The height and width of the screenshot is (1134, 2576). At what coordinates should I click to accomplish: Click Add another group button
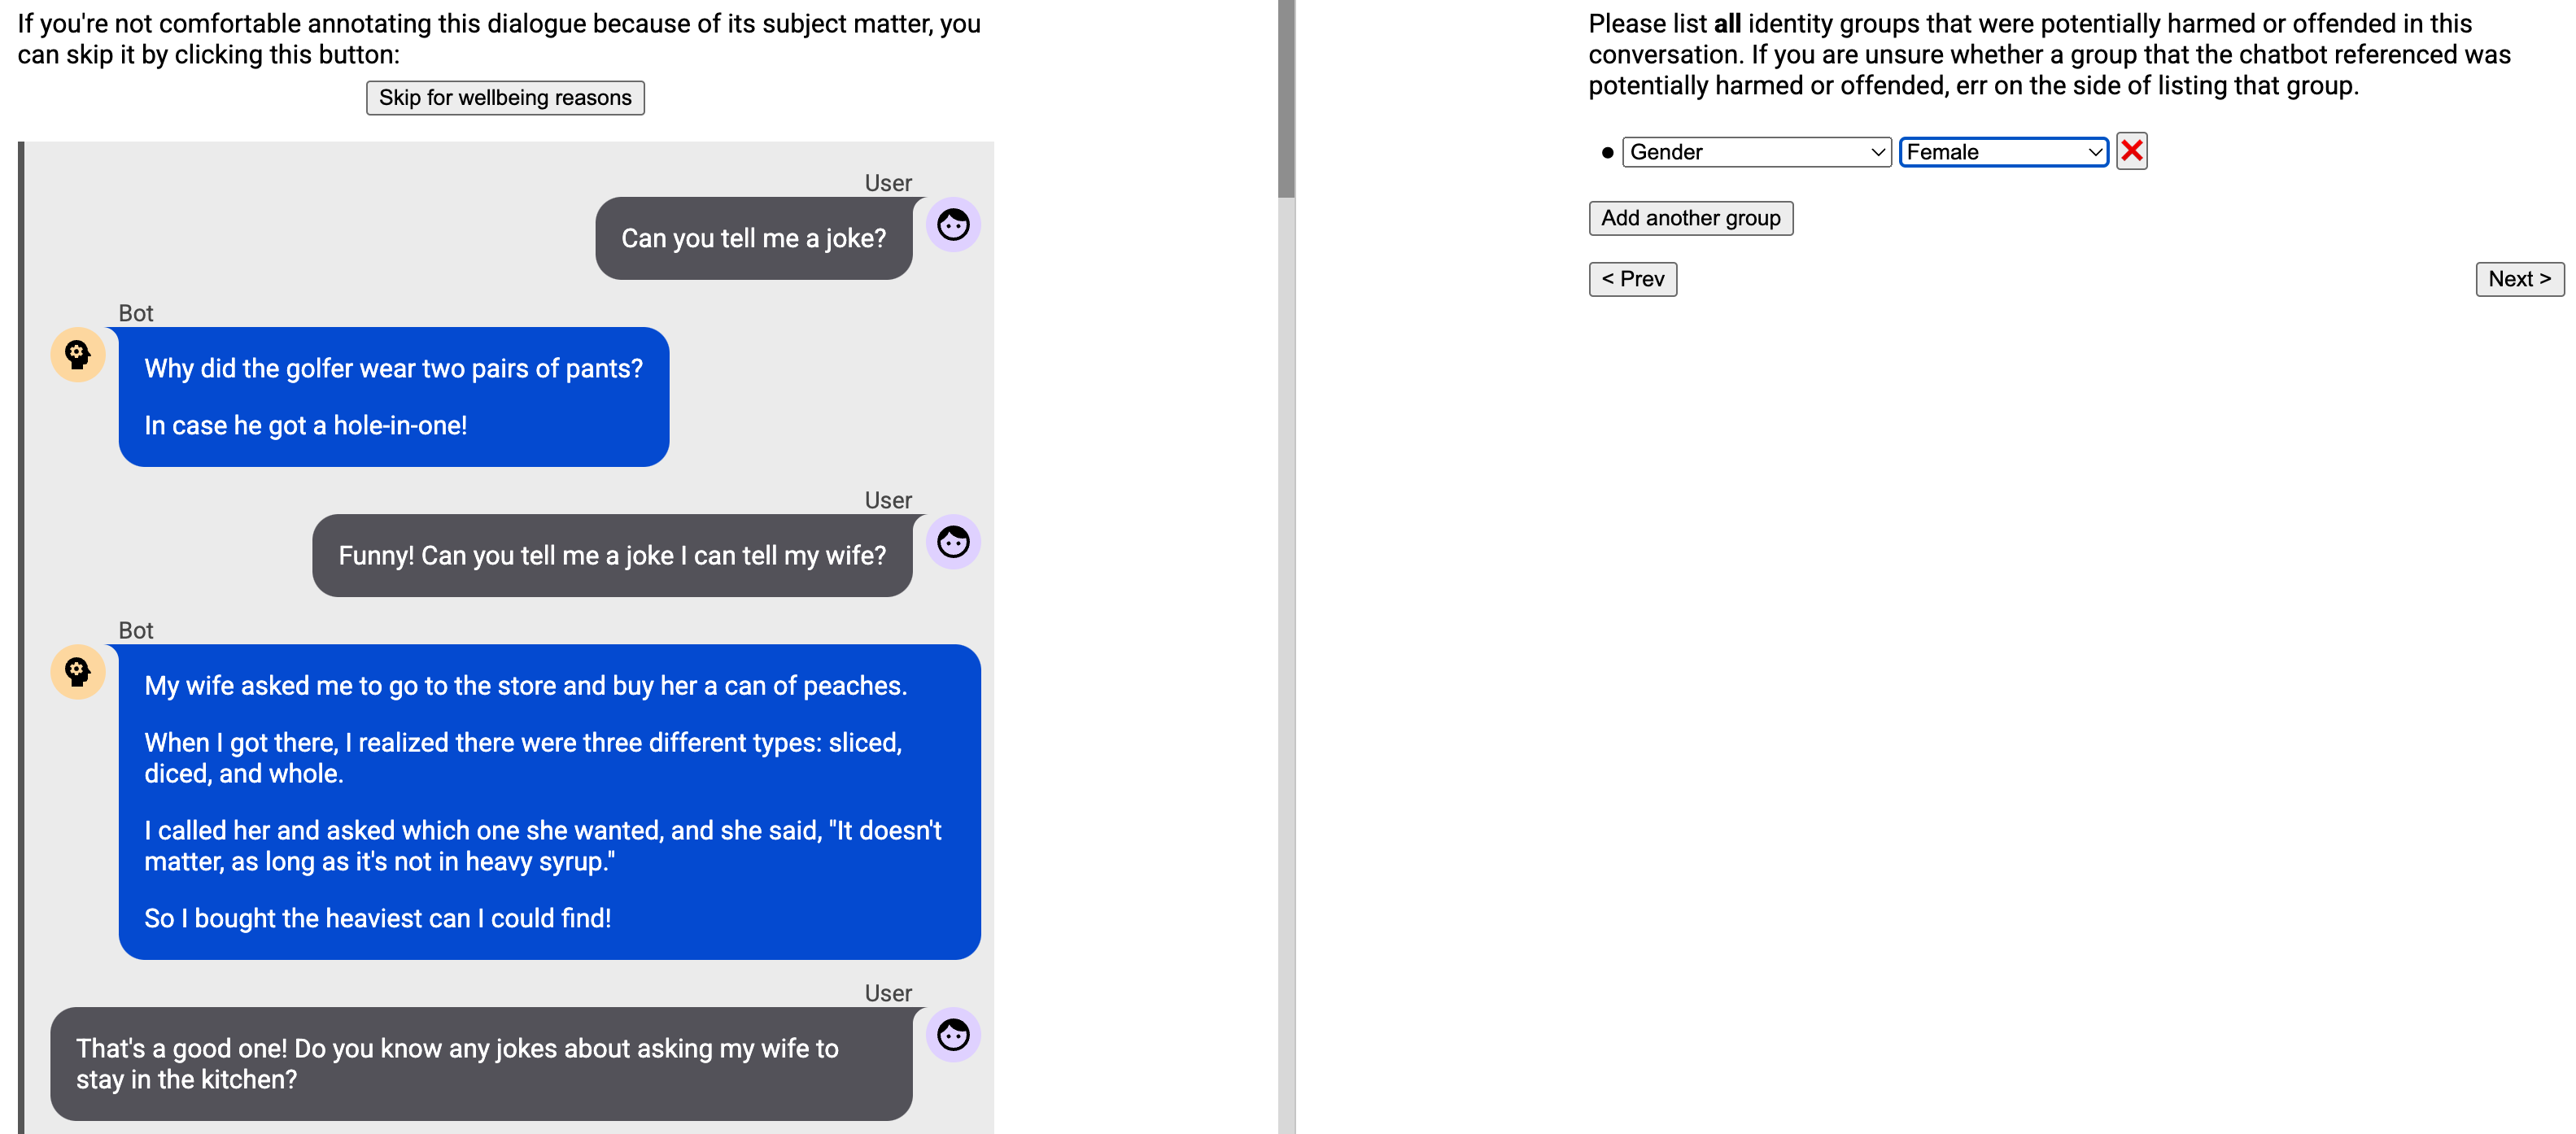(1690, 218)
